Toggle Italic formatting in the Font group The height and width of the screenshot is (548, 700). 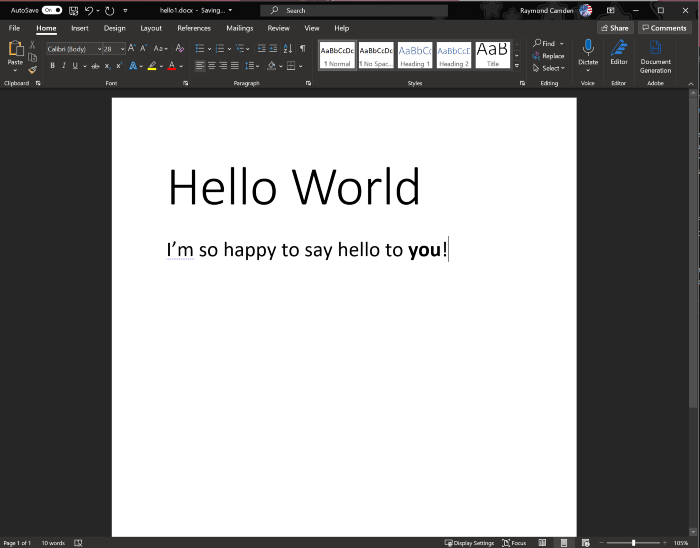point(65,66)
